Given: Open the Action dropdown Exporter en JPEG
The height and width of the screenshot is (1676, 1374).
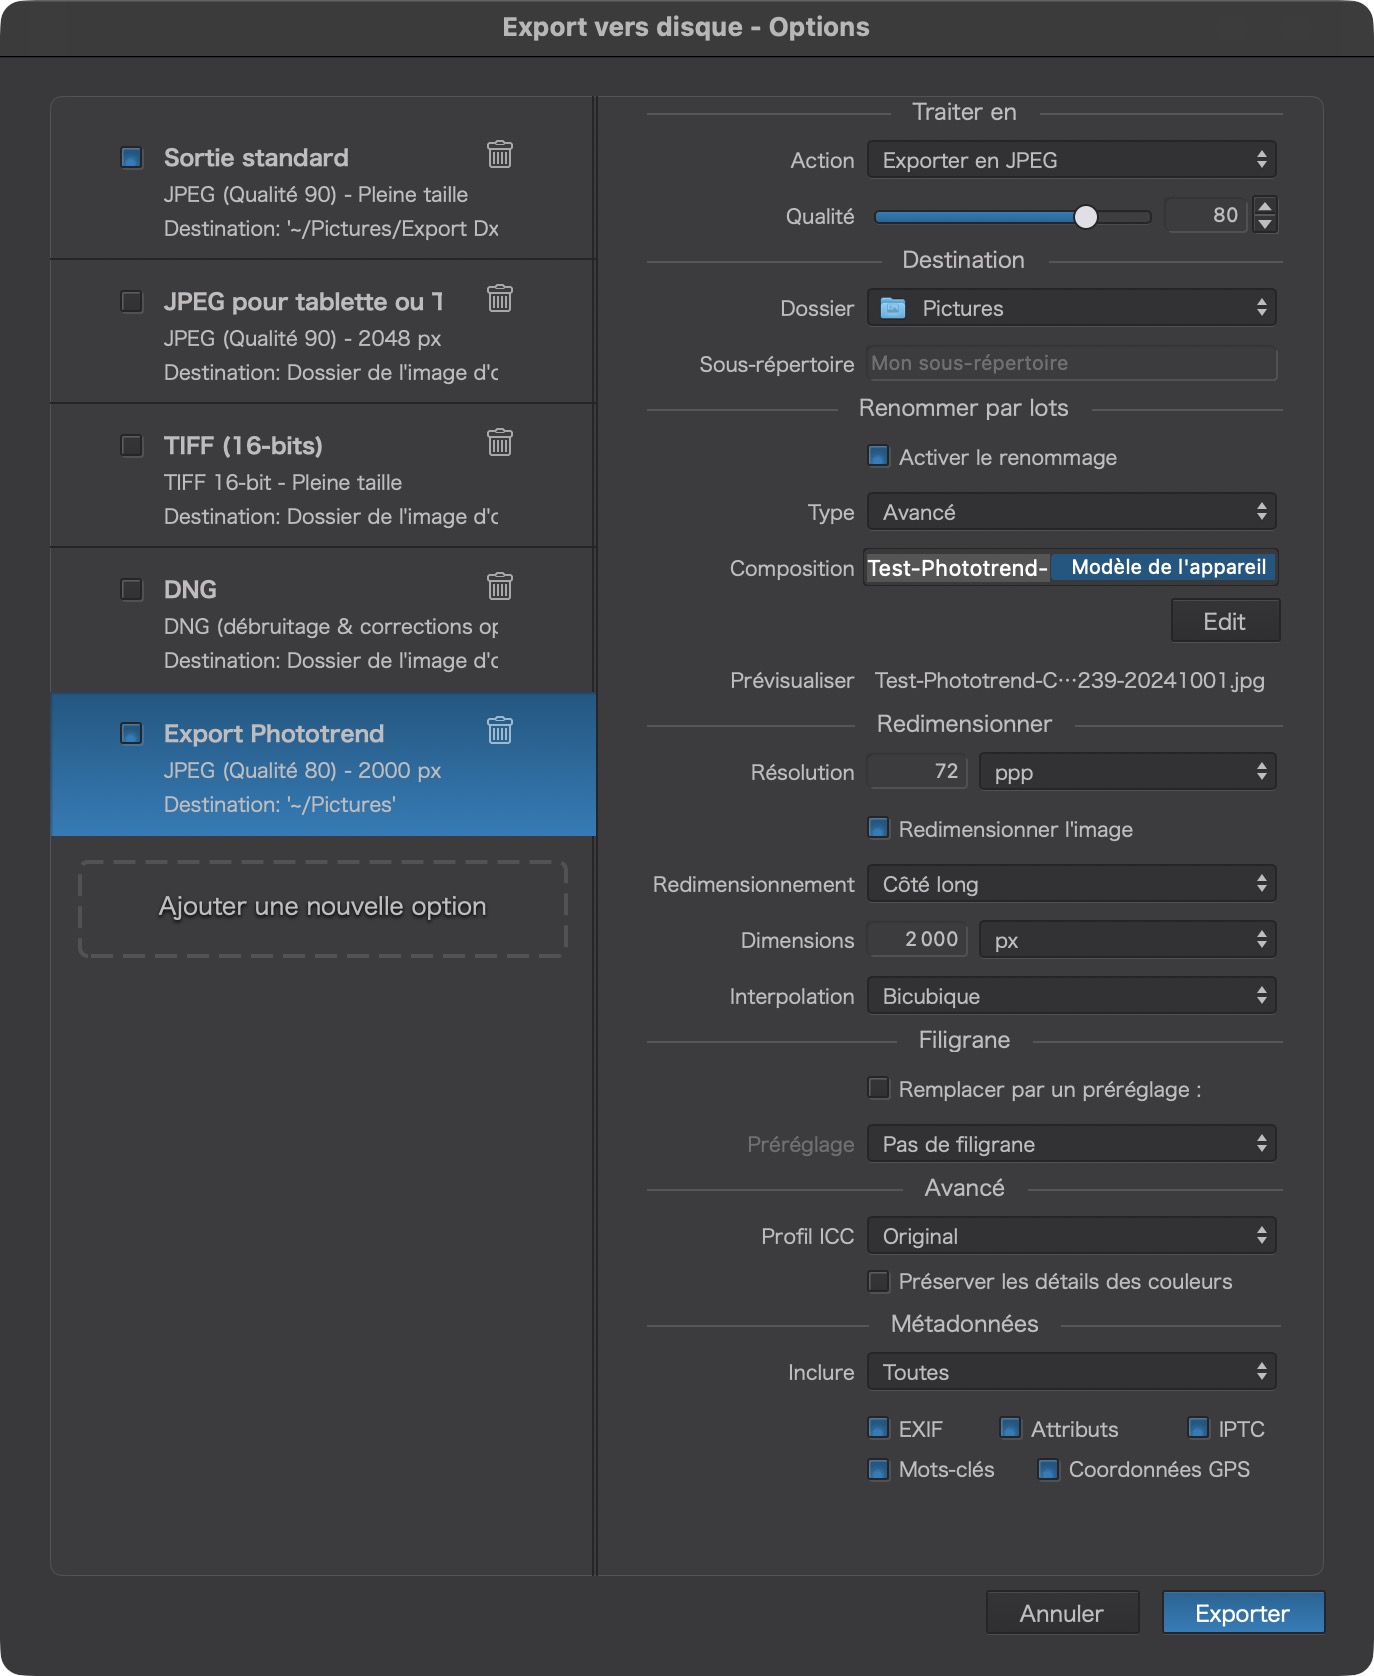Looking at the screenshot, I should pyautogui.click(x=1071, y=160).
